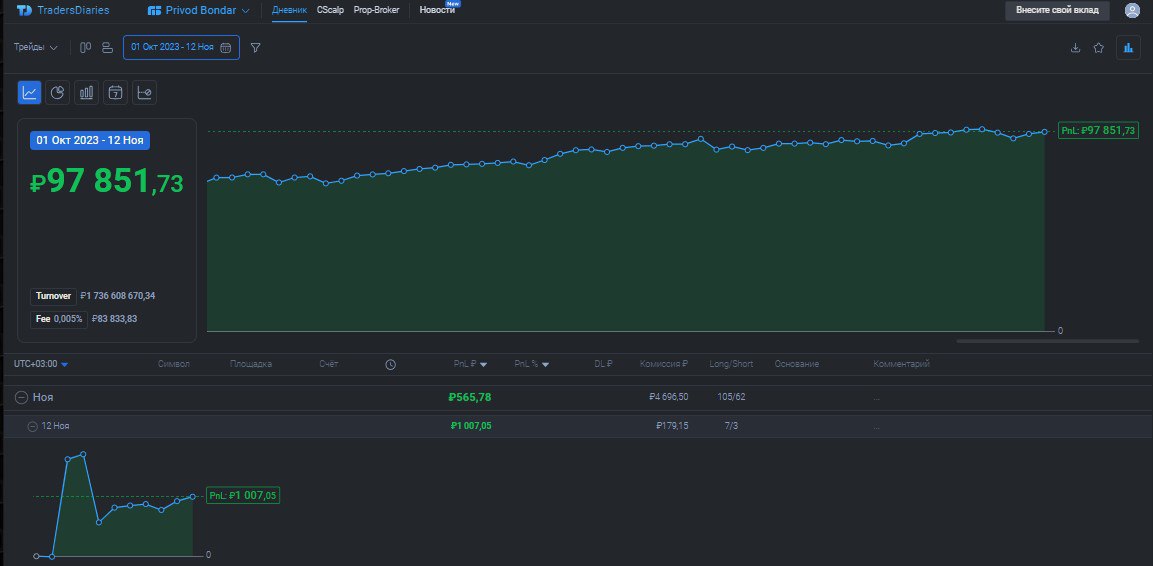
Task: Click the horizontal chart scrollbar
Action: click(1047, 341)
